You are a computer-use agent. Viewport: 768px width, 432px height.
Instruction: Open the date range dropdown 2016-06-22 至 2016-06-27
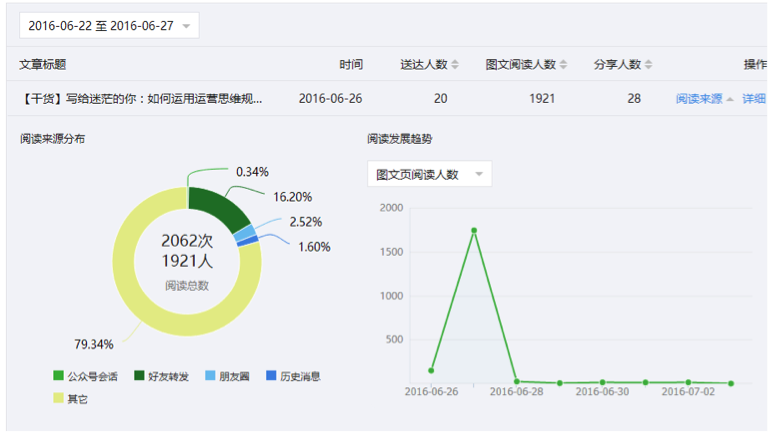tap(109, 25)
